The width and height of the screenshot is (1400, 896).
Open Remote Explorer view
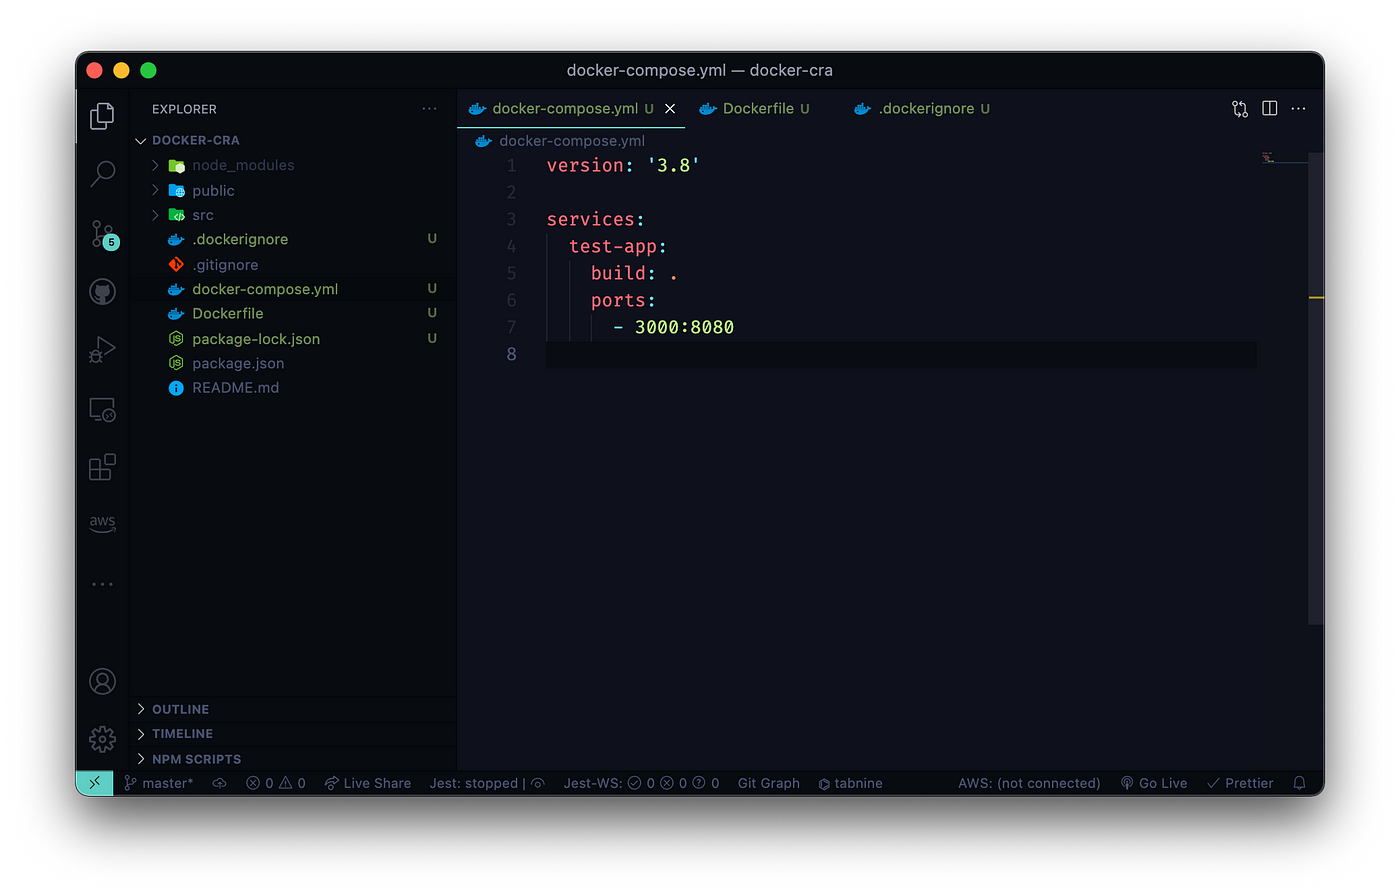coord(102,409)
